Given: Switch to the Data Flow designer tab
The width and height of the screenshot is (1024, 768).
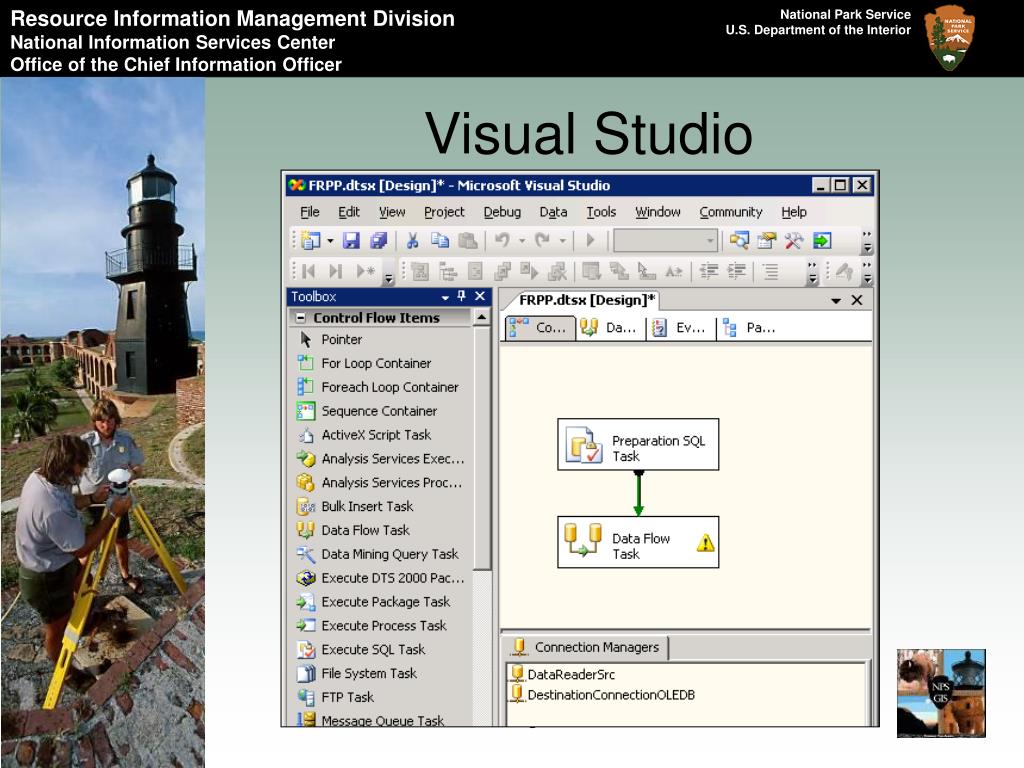Looking at the screenshot, I should (x=611, y=328).
